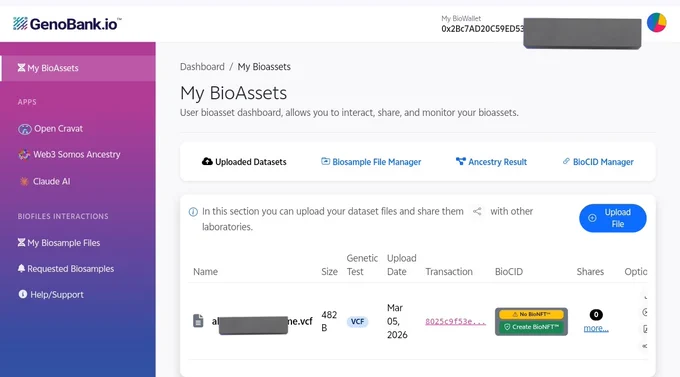
Task: Click the more... shares link
Action: click(x=596, y=328)
